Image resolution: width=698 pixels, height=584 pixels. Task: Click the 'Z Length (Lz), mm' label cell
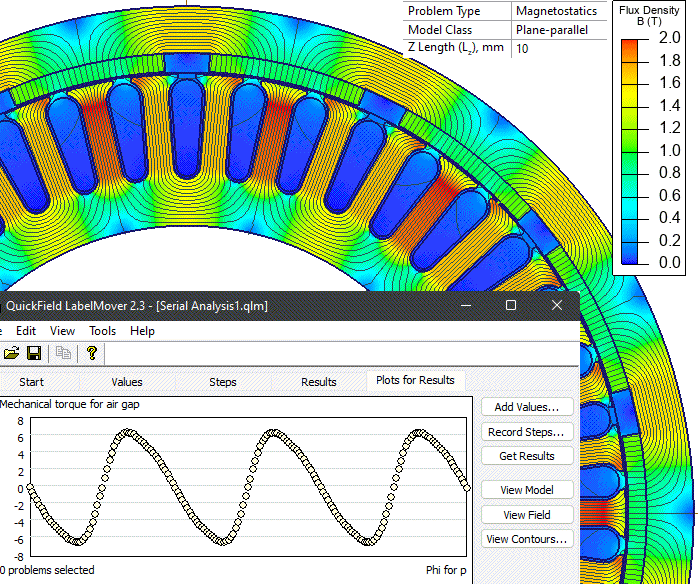click(456, 48)
